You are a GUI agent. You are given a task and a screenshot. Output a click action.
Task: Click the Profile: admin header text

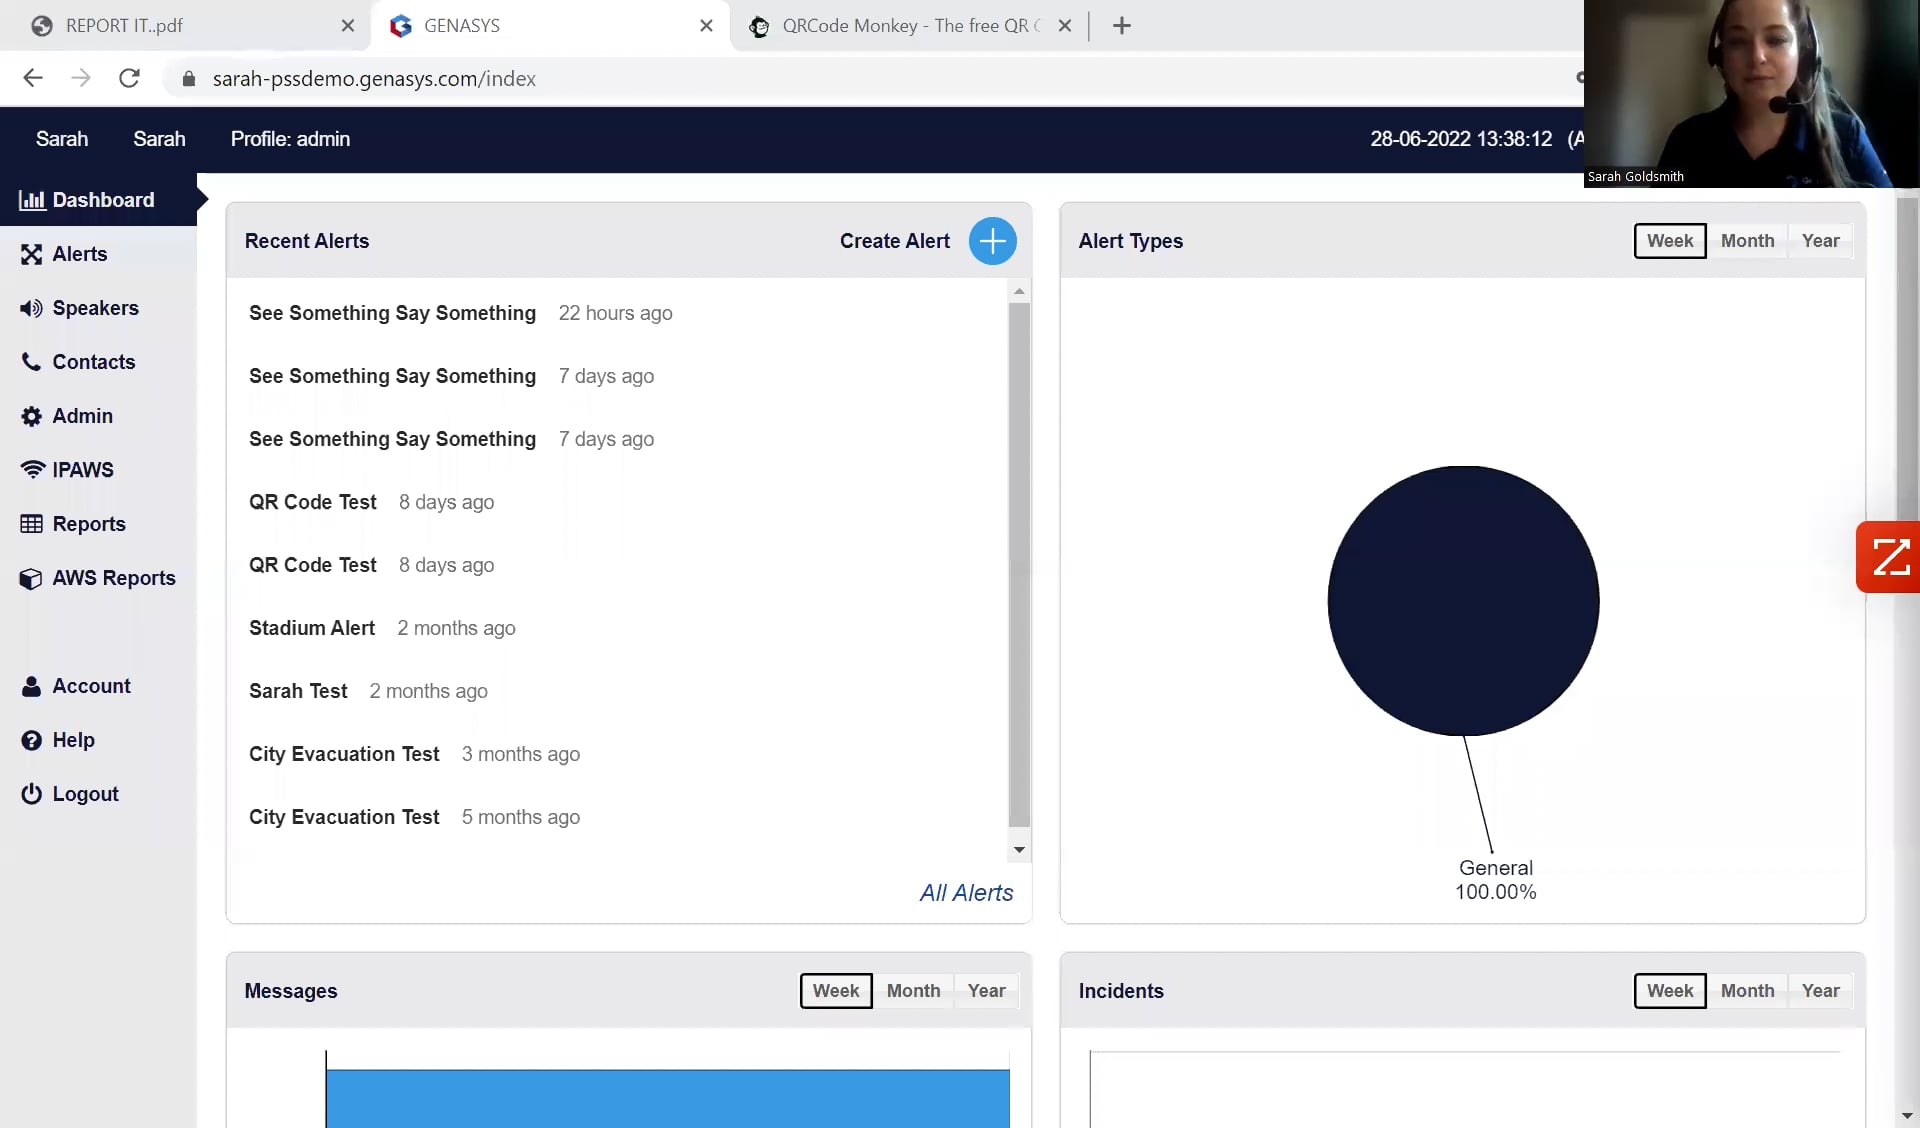290,139
